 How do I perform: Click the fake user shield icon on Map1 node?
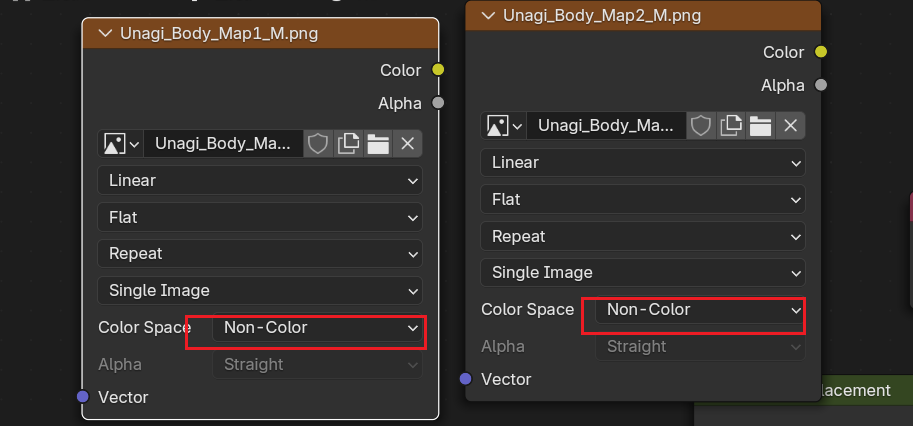(x=317, y=144)
